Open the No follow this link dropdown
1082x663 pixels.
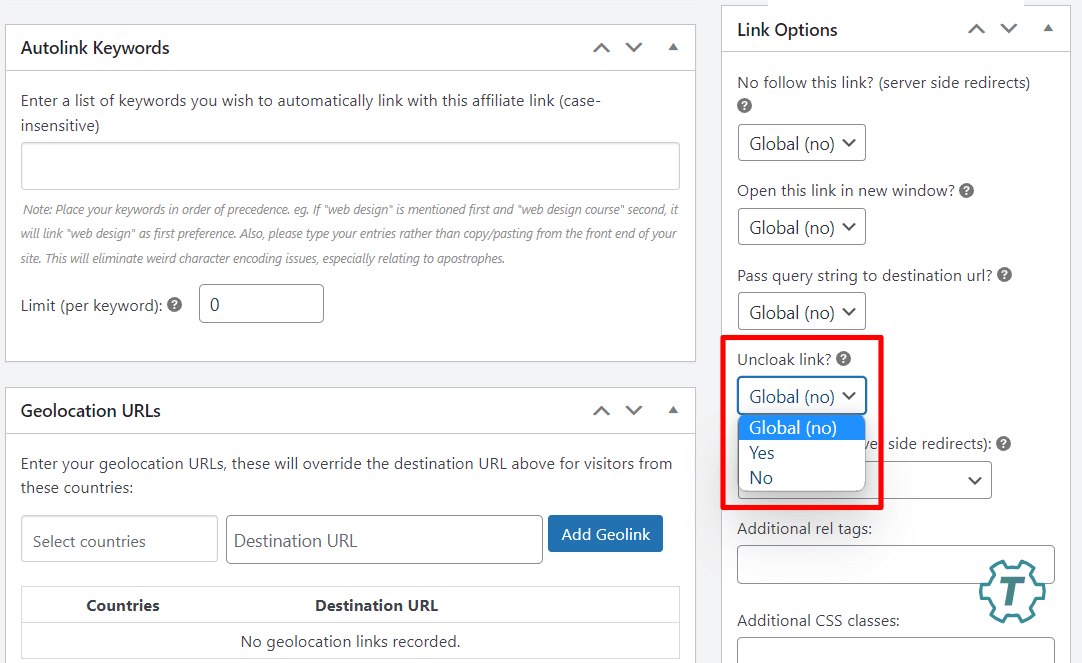click(801, 143)
